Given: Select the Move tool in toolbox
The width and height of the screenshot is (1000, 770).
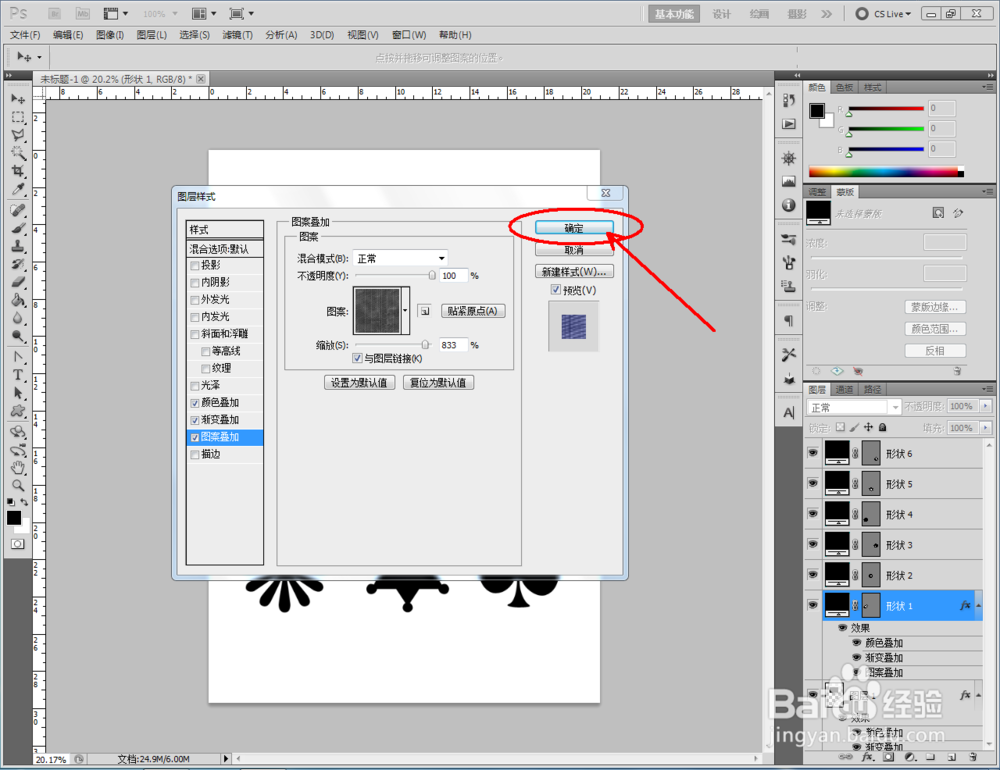Looking at the screenshot, I should coord(18,99).
